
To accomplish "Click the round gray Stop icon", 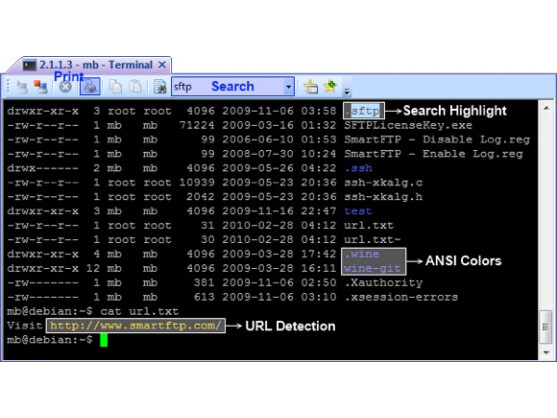I will (x=65, y=87).
